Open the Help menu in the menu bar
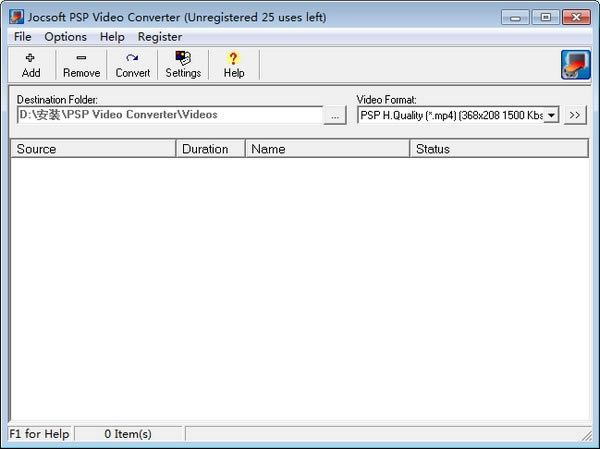 112,37
